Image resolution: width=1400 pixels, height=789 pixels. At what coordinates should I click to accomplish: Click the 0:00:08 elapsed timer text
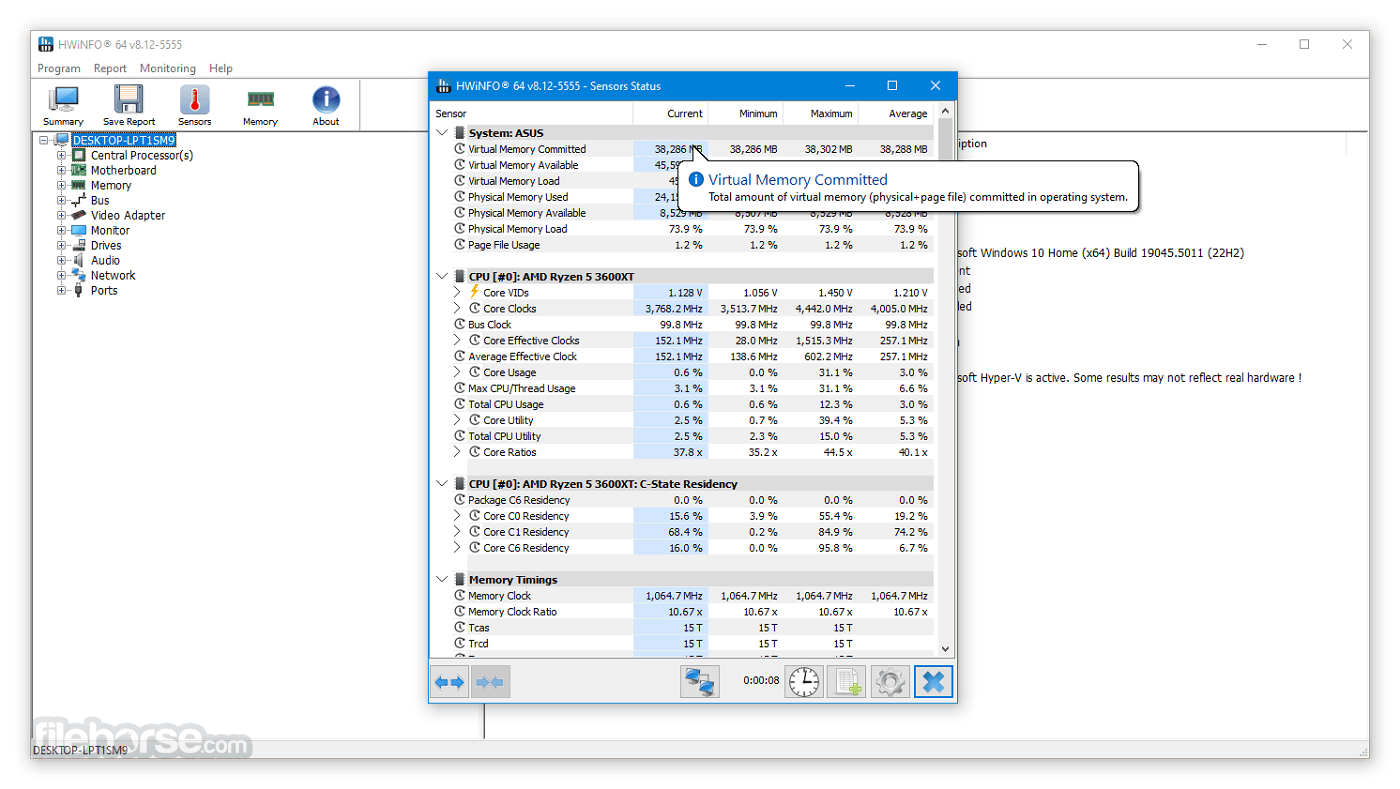[x=761, y=681]
